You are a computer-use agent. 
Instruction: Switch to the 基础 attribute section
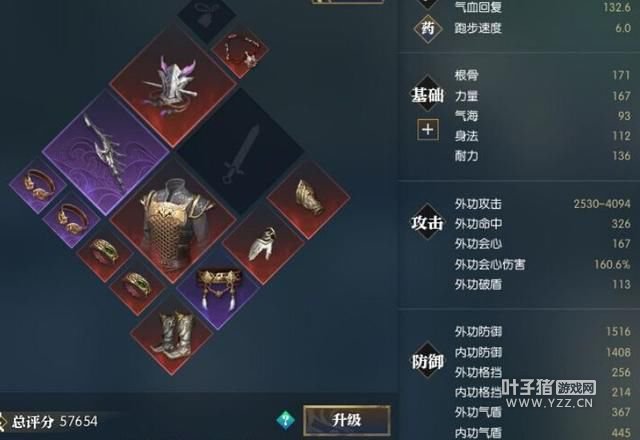pyautogui.click(x=427, y=95)
